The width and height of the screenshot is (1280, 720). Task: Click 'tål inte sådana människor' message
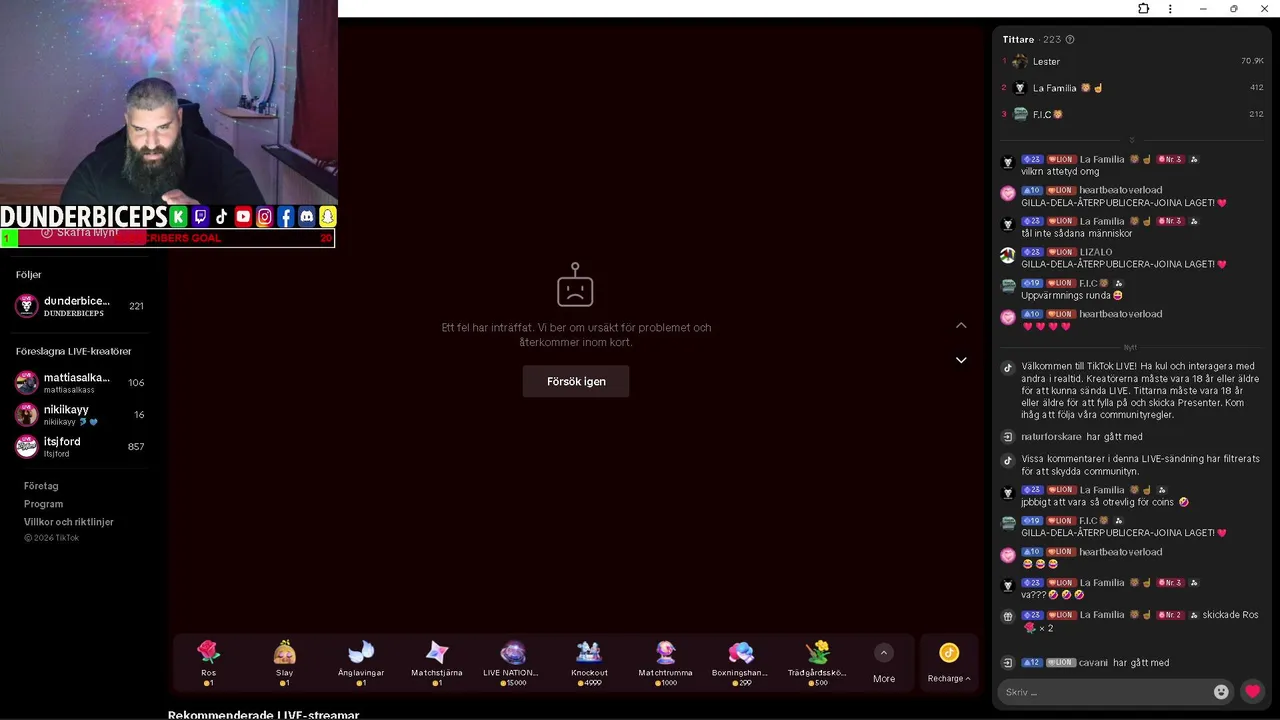[x=1076, y=234]
